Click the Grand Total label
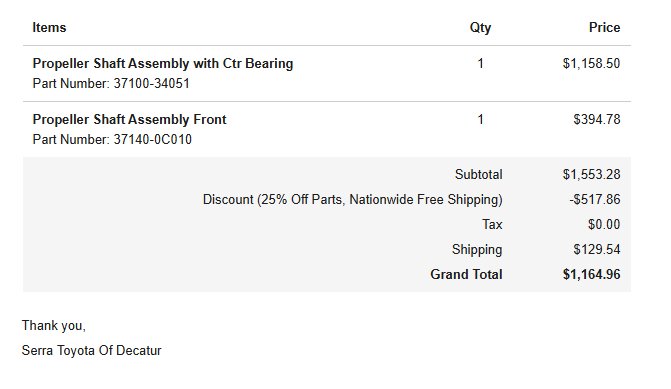Image resolution: width=671 pixels, height=389 pixels. click(x=466, y=274)
